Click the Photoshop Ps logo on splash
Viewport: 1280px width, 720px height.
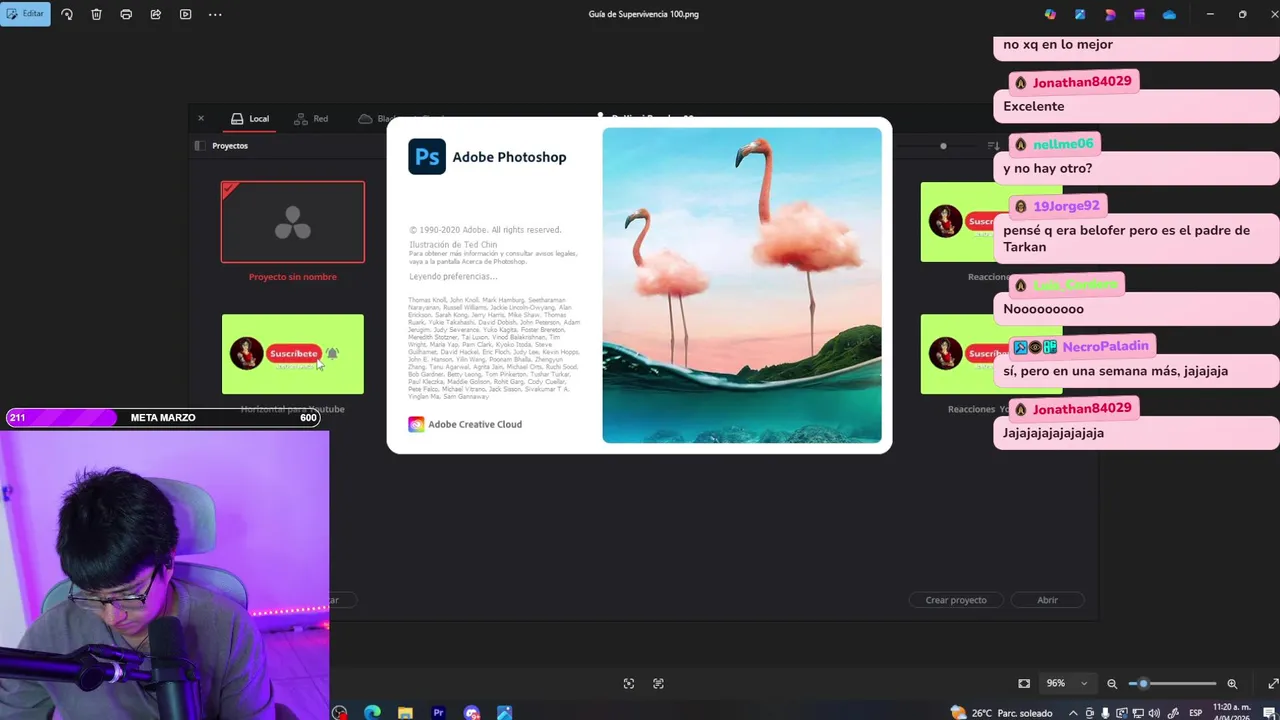tap(427, 157)
